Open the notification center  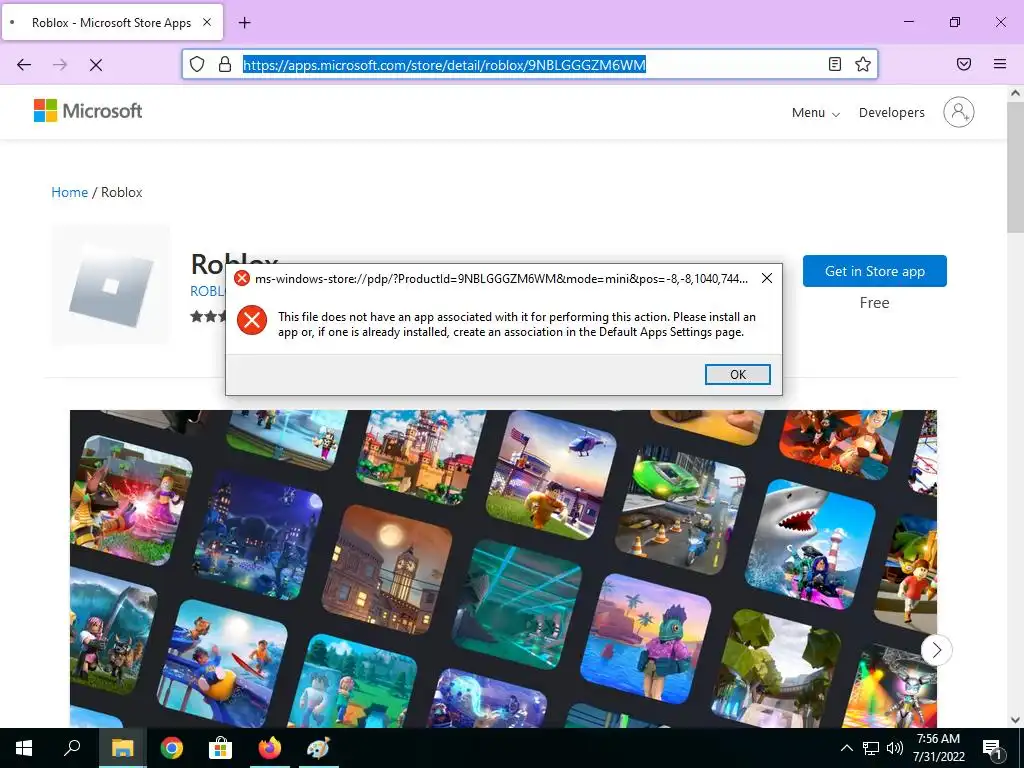(992, 748)
